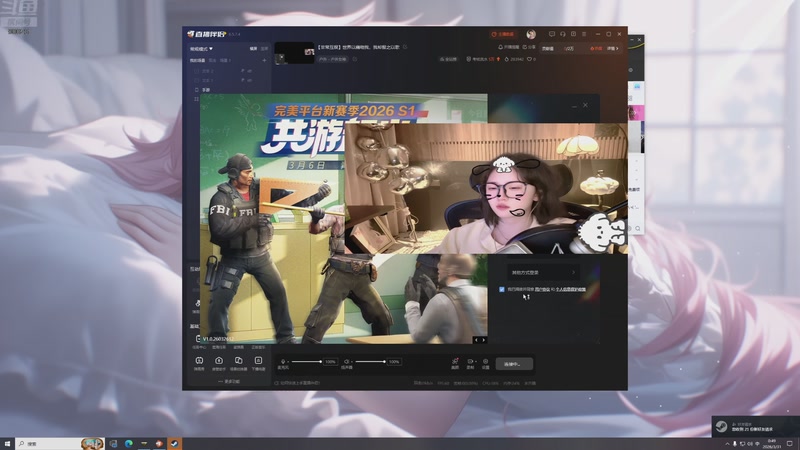
Task: Adjust the speaker volume slider
Action: point(370,362)
